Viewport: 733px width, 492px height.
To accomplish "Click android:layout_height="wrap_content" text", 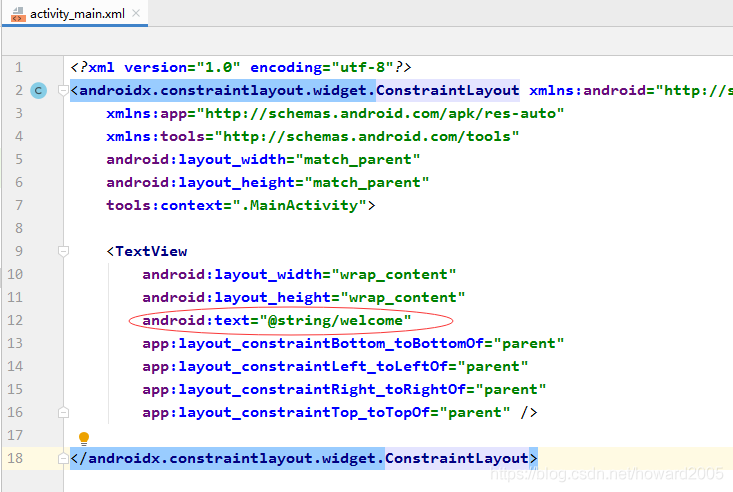I will [x=304, y=297].
